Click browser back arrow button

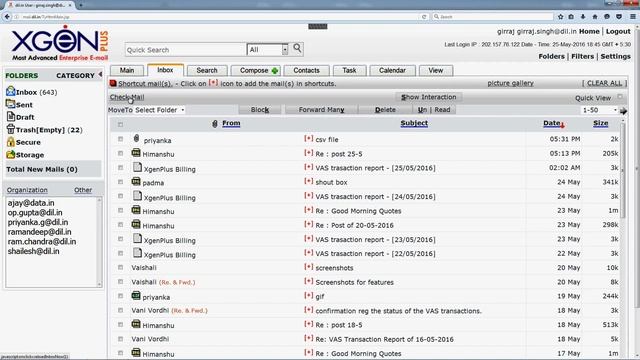[7, 17]
